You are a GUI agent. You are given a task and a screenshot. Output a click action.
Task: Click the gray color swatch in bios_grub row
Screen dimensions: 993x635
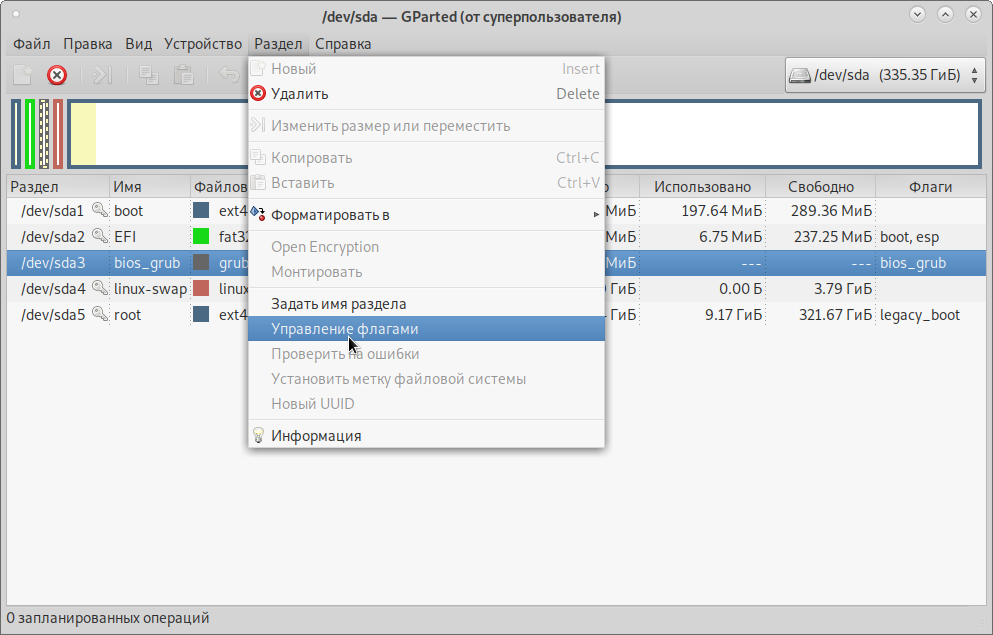[201, 262]
